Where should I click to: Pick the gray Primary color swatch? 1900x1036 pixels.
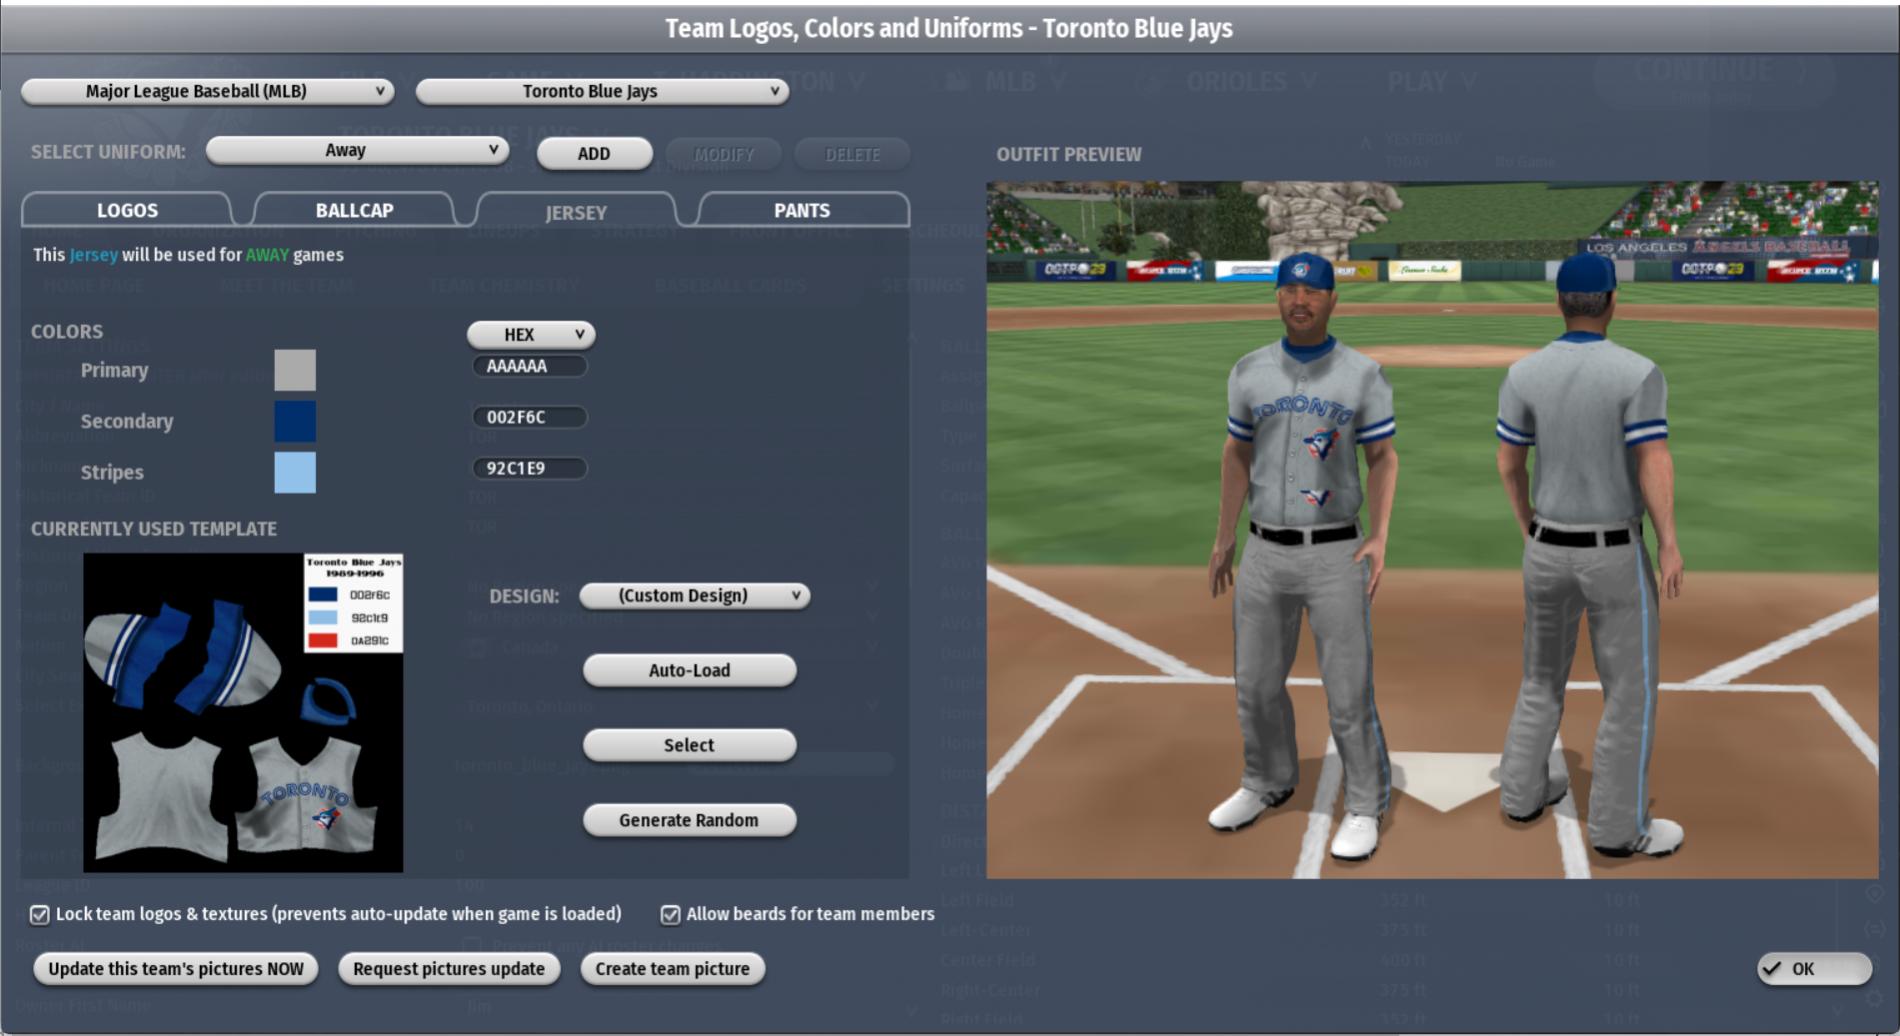pyautogui.click(x=295, y=370)
